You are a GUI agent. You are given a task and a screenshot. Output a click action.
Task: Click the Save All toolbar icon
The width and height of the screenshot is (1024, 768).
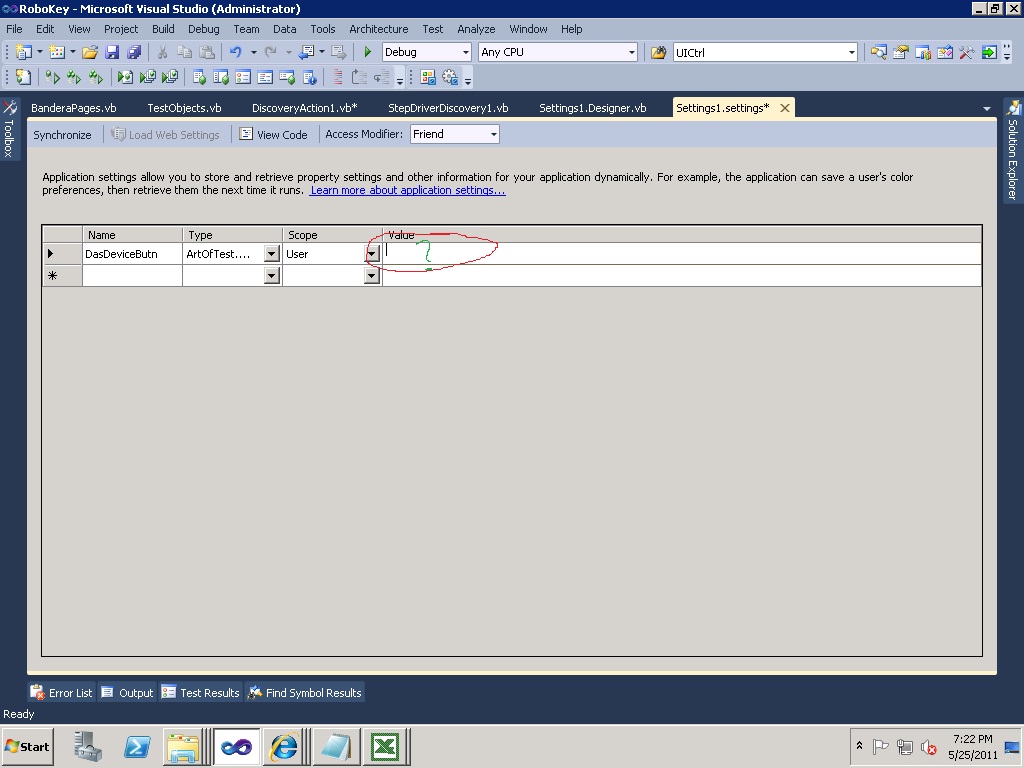(134, 52)
